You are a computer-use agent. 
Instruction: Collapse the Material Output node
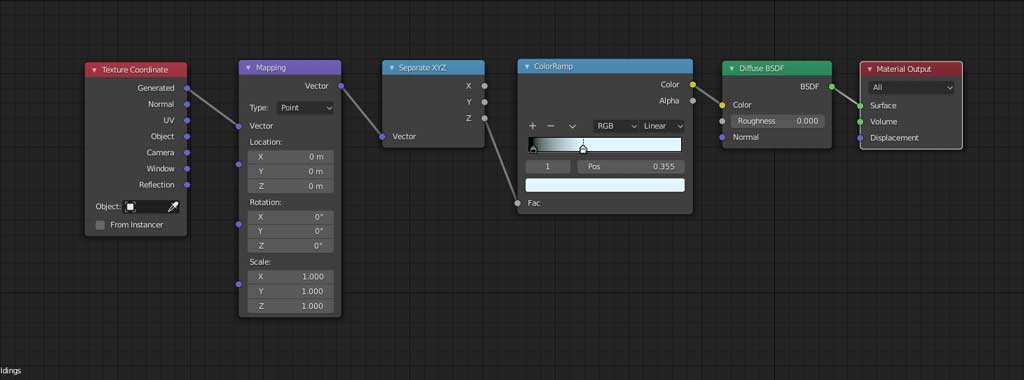(869, 69)
